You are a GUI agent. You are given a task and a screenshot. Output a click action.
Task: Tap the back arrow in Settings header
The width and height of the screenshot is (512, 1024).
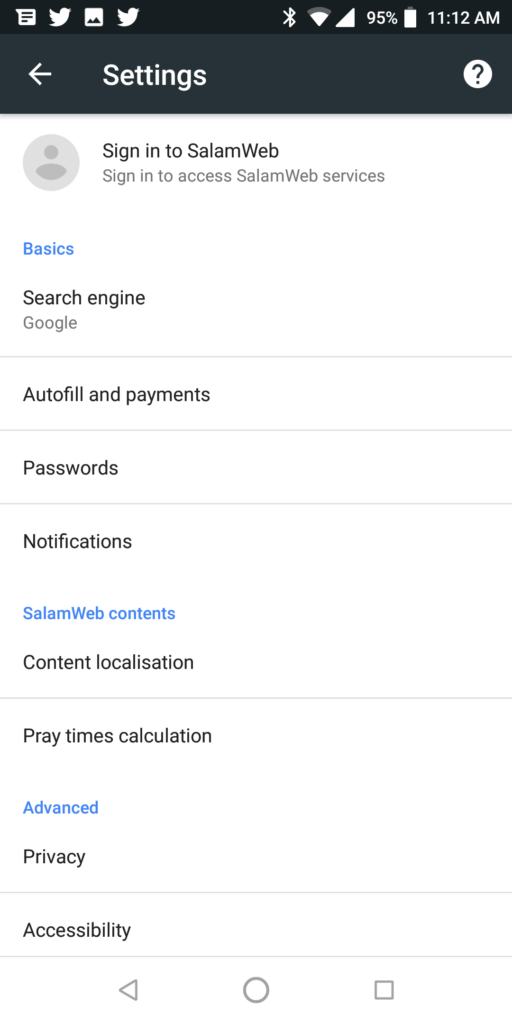coord(40,74)
